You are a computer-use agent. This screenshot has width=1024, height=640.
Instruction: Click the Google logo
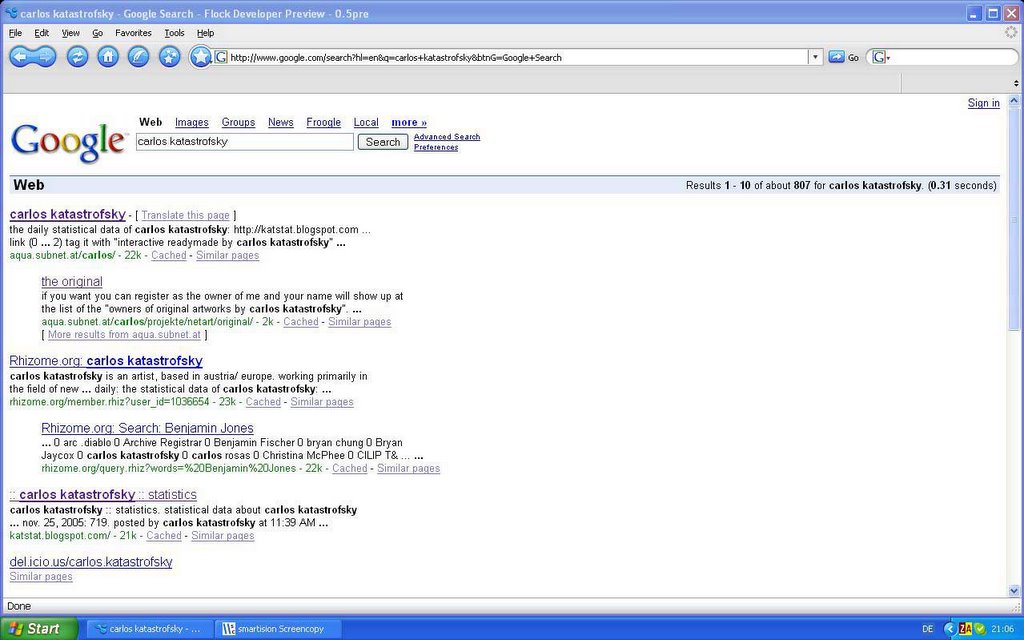click(x=68, y=142)
